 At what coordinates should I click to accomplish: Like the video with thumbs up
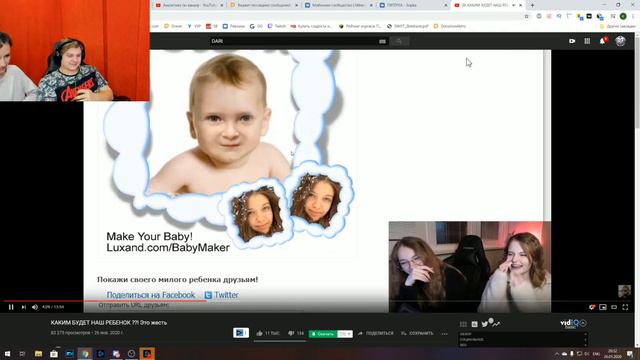268,333
